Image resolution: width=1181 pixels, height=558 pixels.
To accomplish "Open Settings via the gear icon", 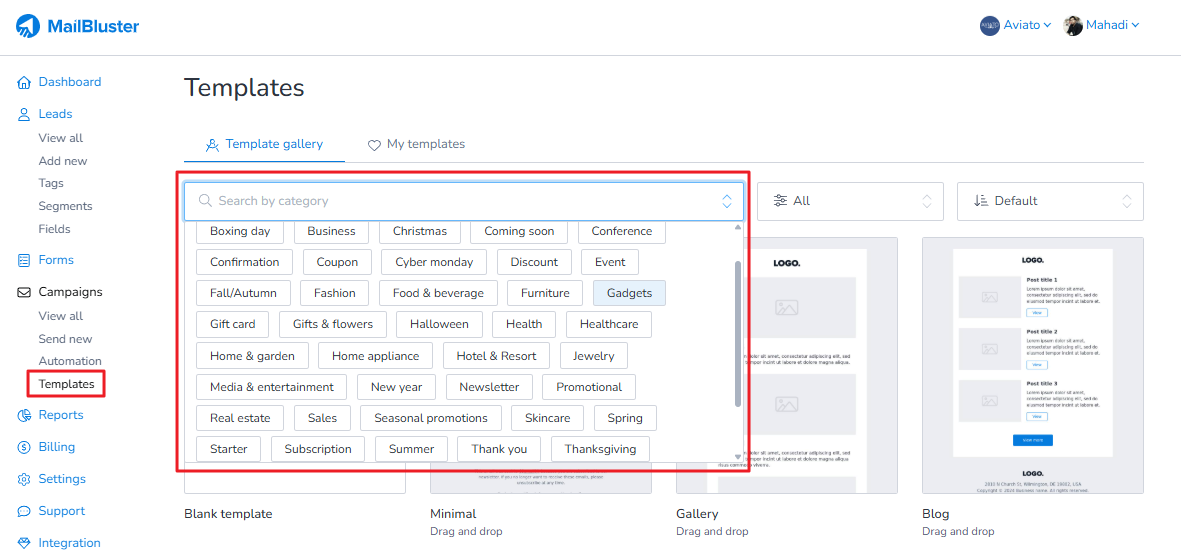I will click(25, 480).
